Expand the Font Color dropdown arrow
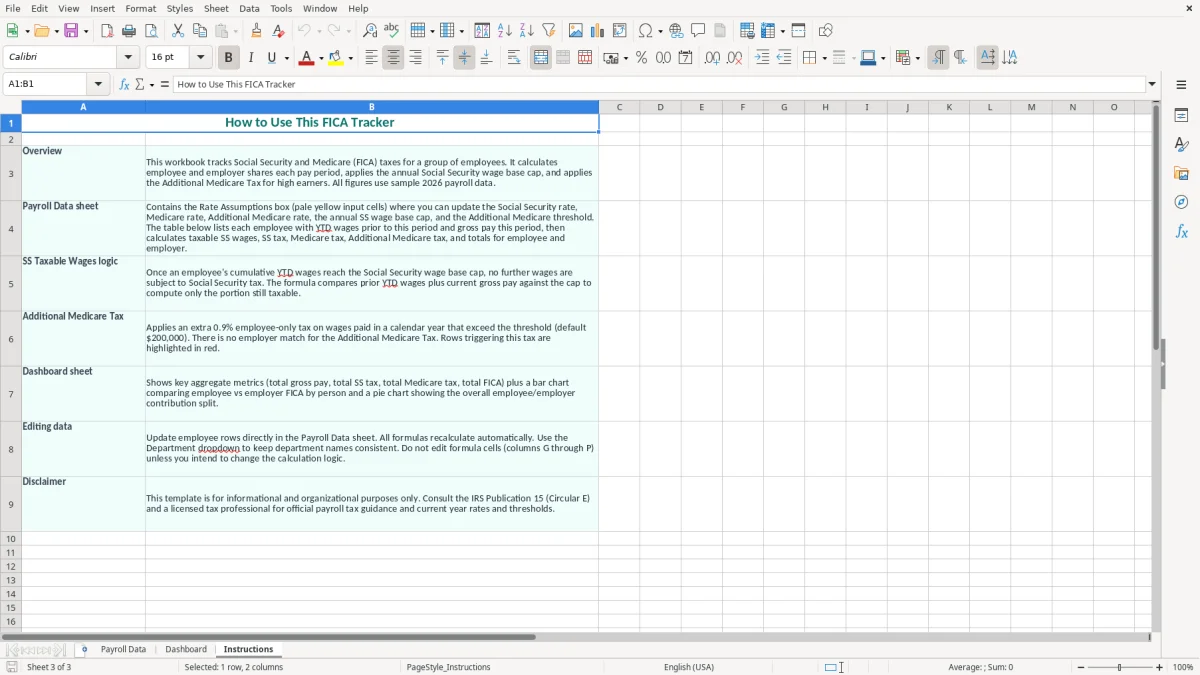The width and height of the screenshot is (1200, 675). click(320, 58)
